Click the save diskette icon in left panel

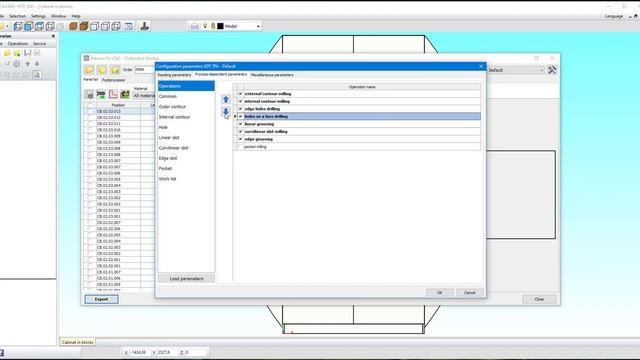pos(27,53)
